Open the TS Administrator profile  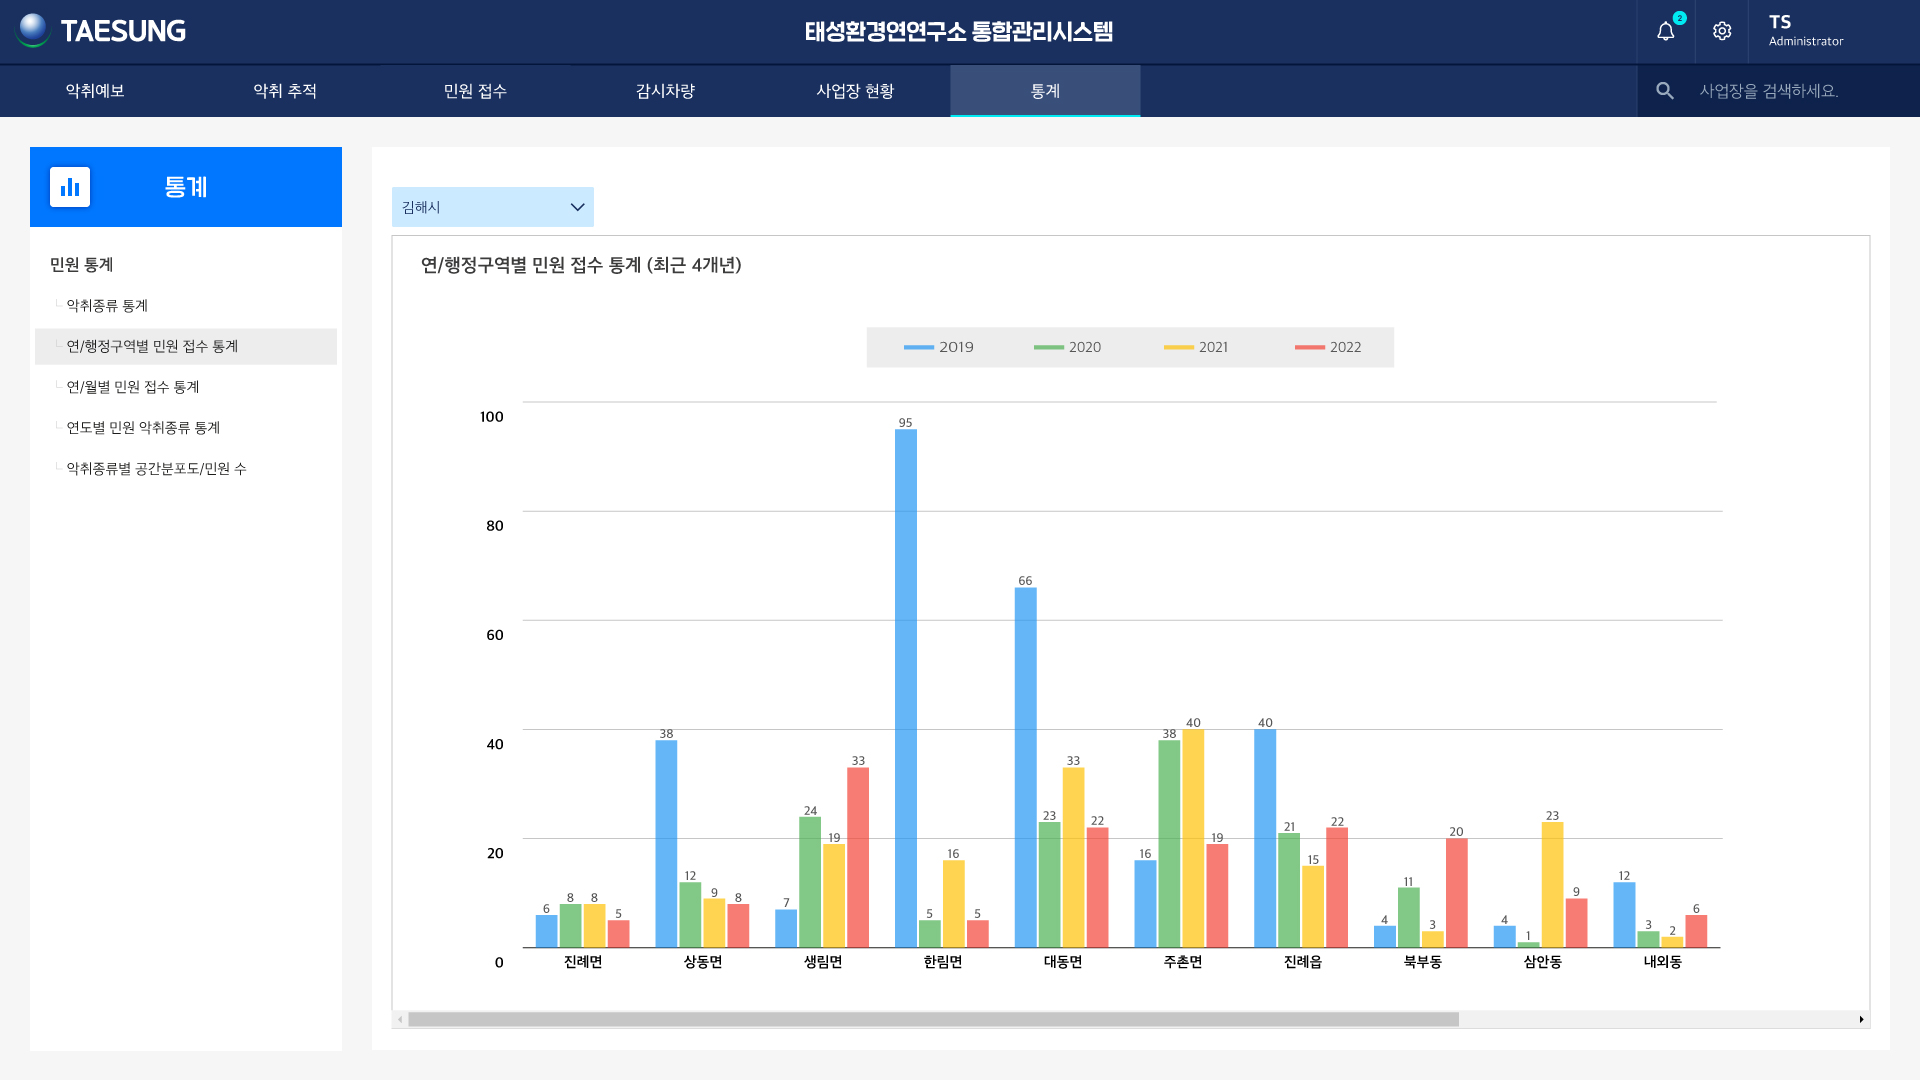[x=1805, y=31]
